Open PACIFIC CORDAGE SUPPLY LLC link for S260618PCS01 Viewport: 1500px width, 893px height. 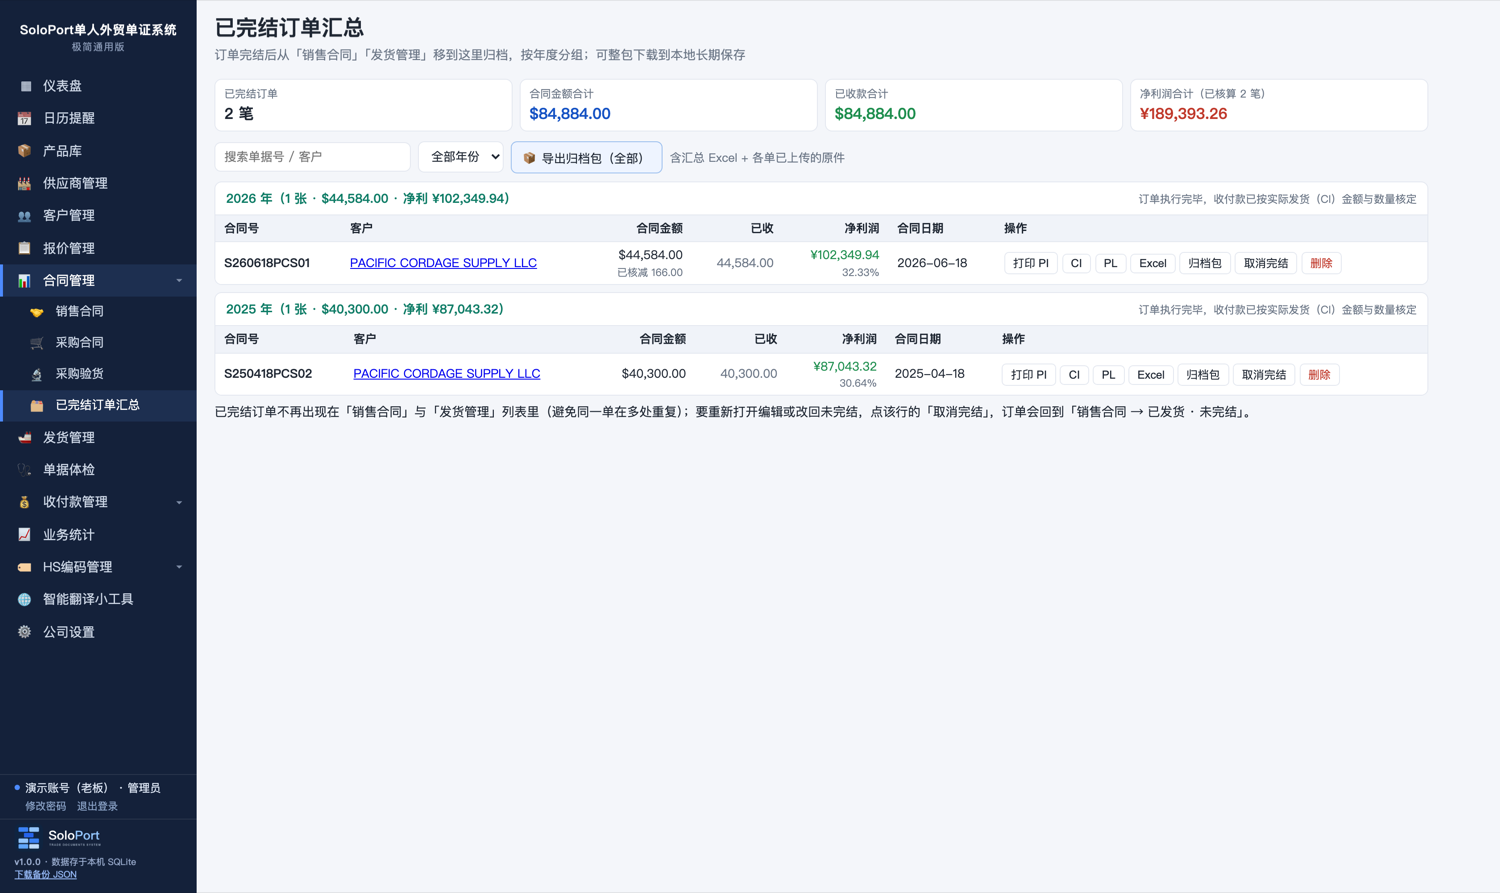(x=443, y=263)
